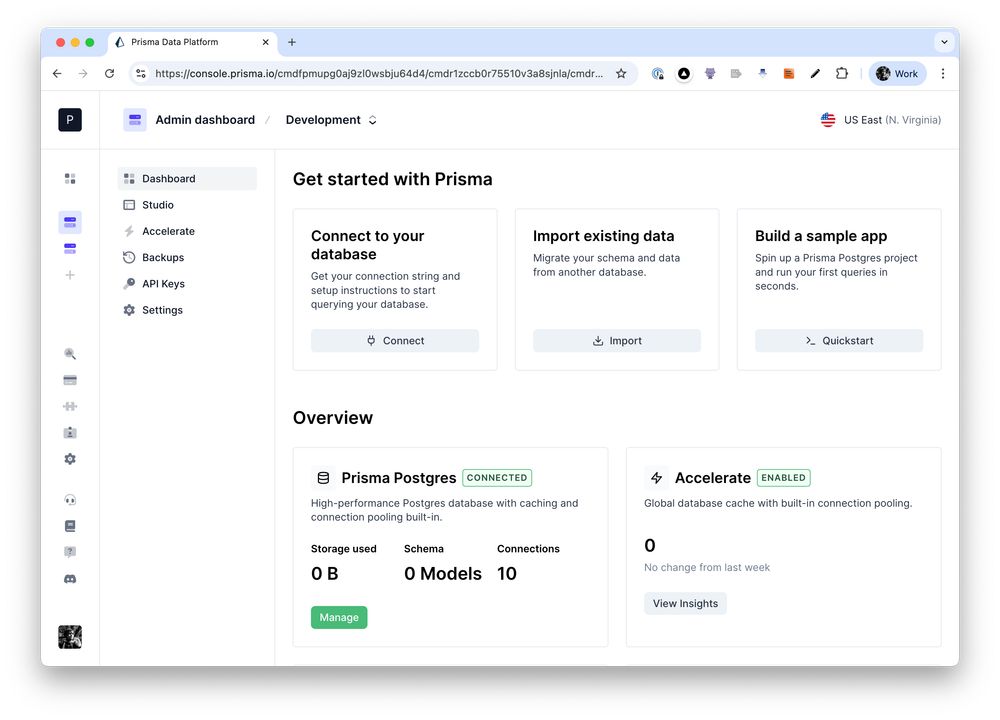Screen dimensions: 1000x720
Task: Open Accelerate in the sidebar
Action: tap(188, 231)
